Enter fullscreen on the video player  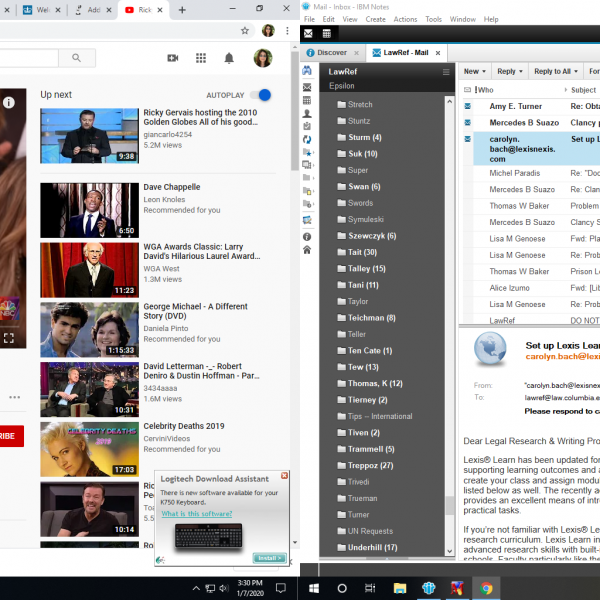pos(9,338)
